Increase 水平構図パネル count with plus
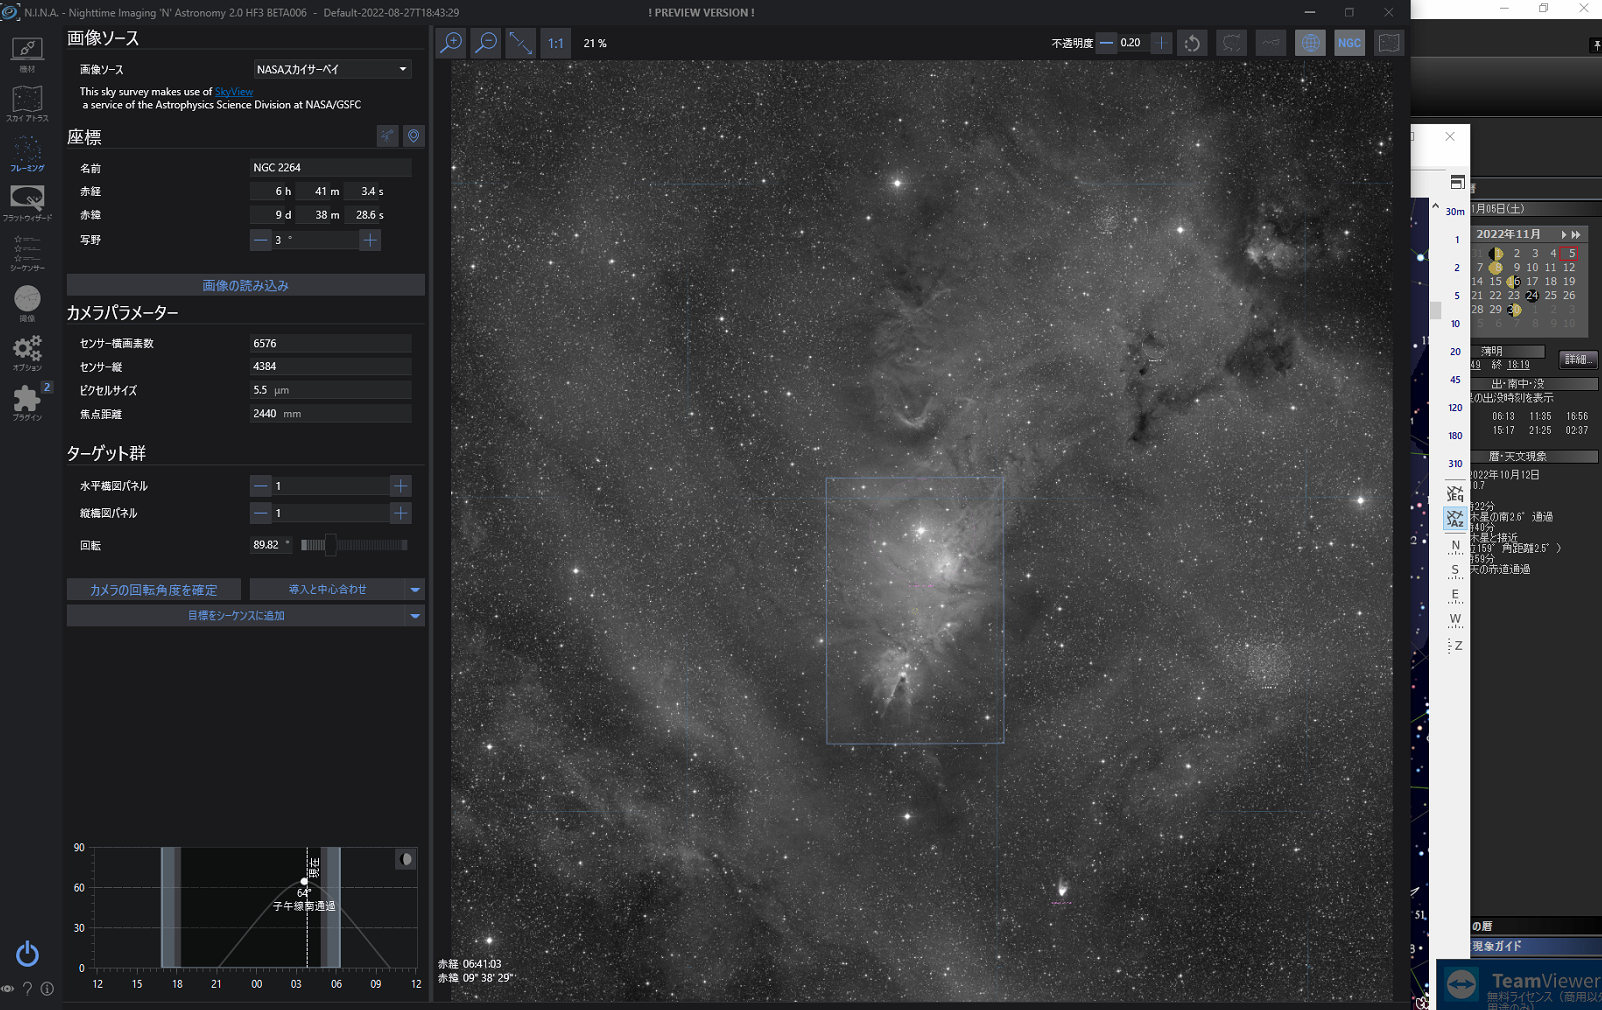This screenshot has height=1010, width=1602. click(x=400, y=486)
